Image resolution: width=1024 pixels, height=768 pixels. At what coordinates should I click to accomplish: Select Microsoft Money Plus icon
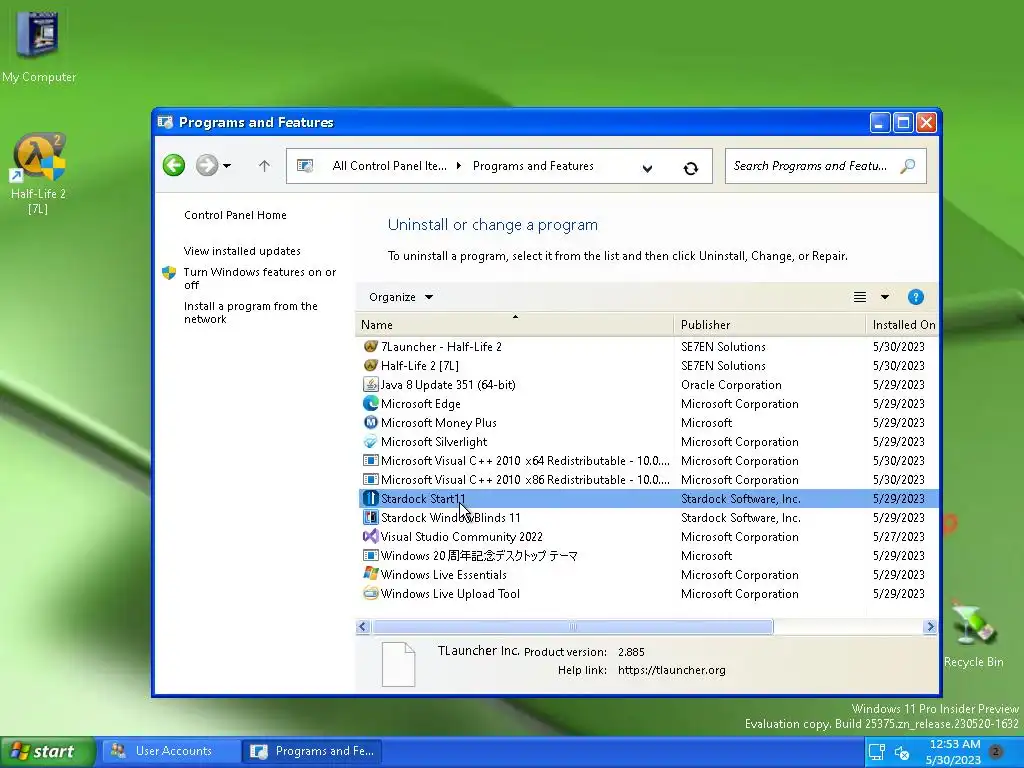[370, 422]
